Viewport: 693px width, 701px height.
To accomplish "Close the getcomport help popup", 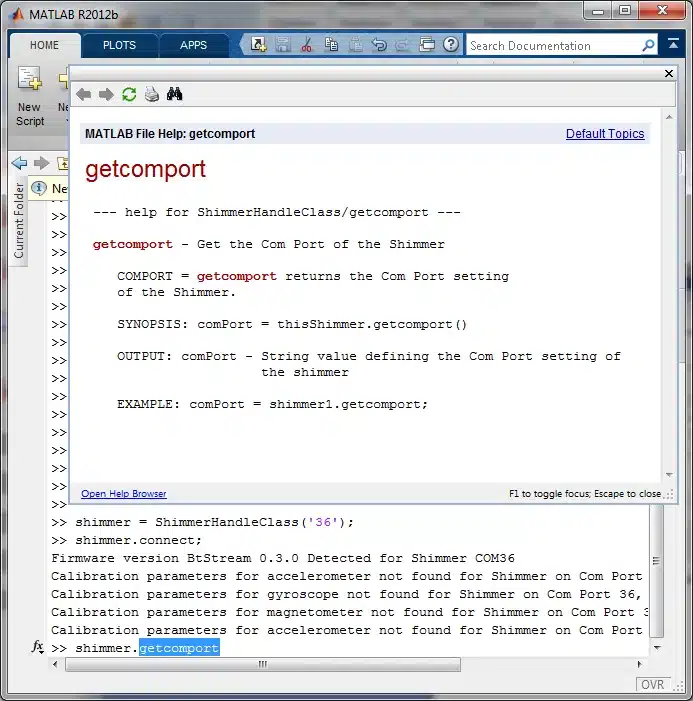I will click(668, 73).
